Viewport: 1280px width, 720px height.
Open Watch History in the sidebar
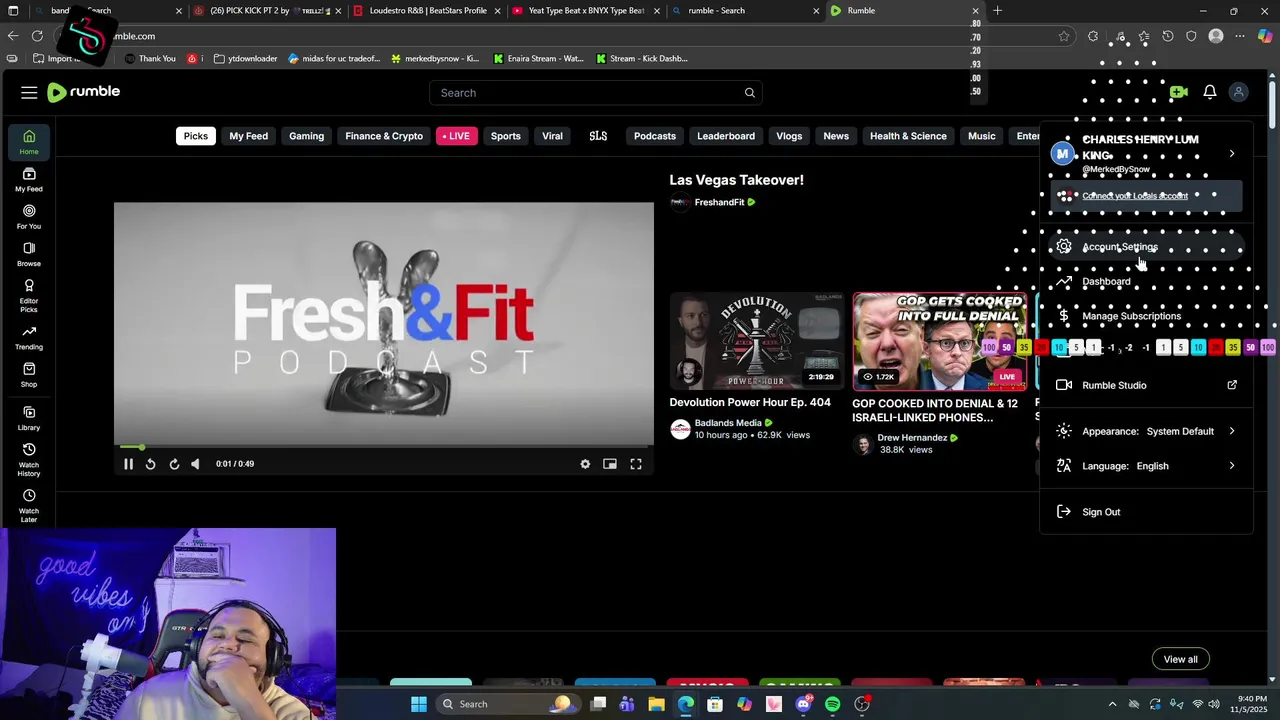(29, 460)
